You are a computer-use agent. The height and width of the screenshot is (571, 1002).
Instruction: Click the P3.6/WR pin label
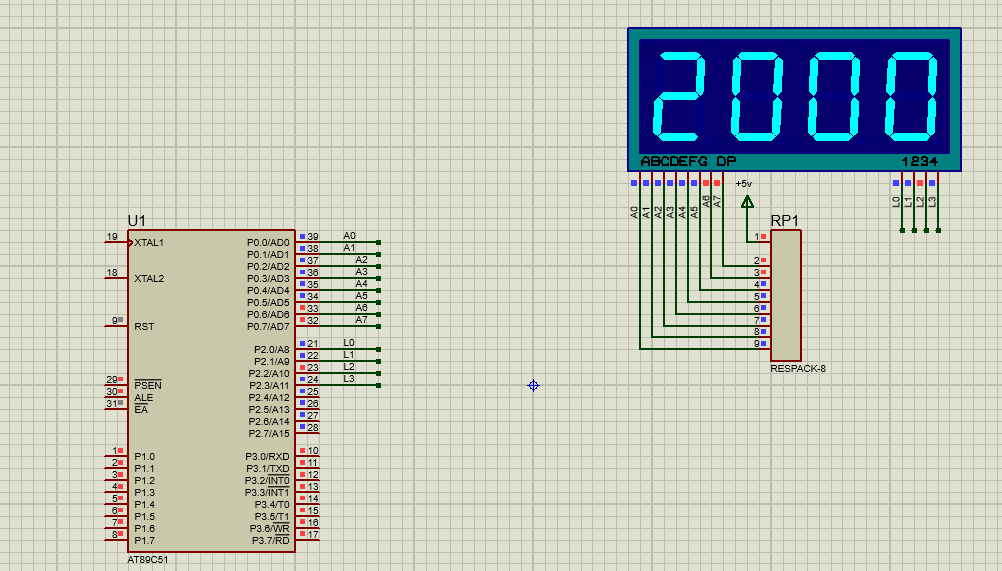click(270, 528)
